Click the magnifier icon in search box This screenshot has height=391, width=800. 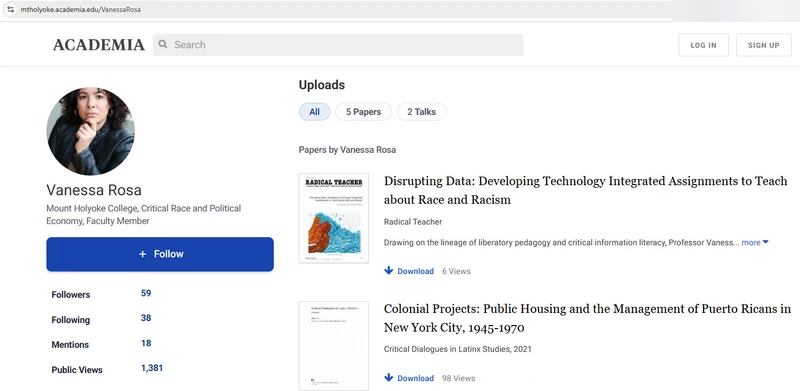coord(163,44)
